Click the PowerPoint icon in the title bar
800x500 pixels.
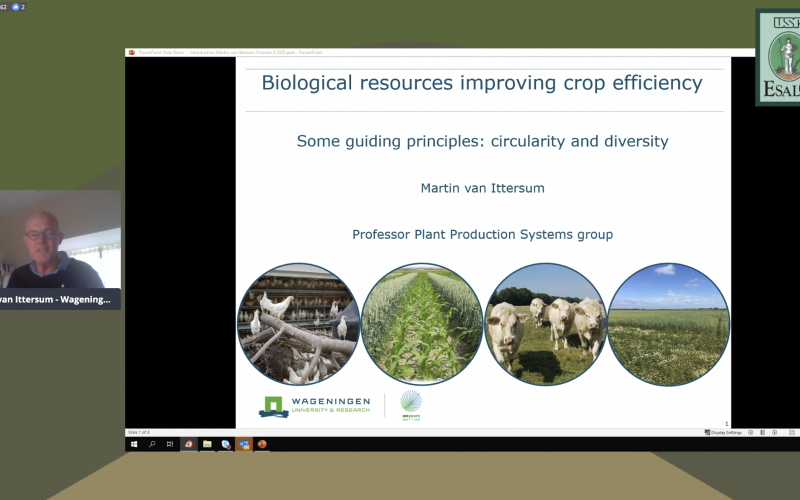coord(132,53)
